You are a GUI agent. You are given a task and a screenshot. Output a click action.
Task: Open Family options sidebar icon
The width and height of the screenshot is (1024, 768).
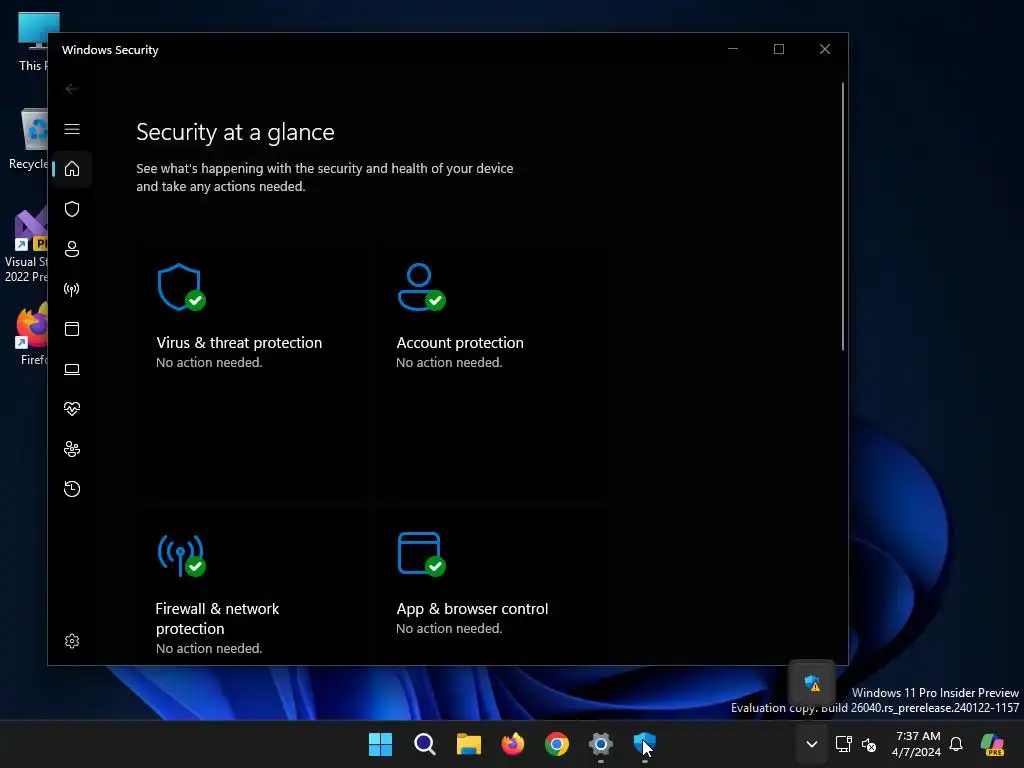72,449
